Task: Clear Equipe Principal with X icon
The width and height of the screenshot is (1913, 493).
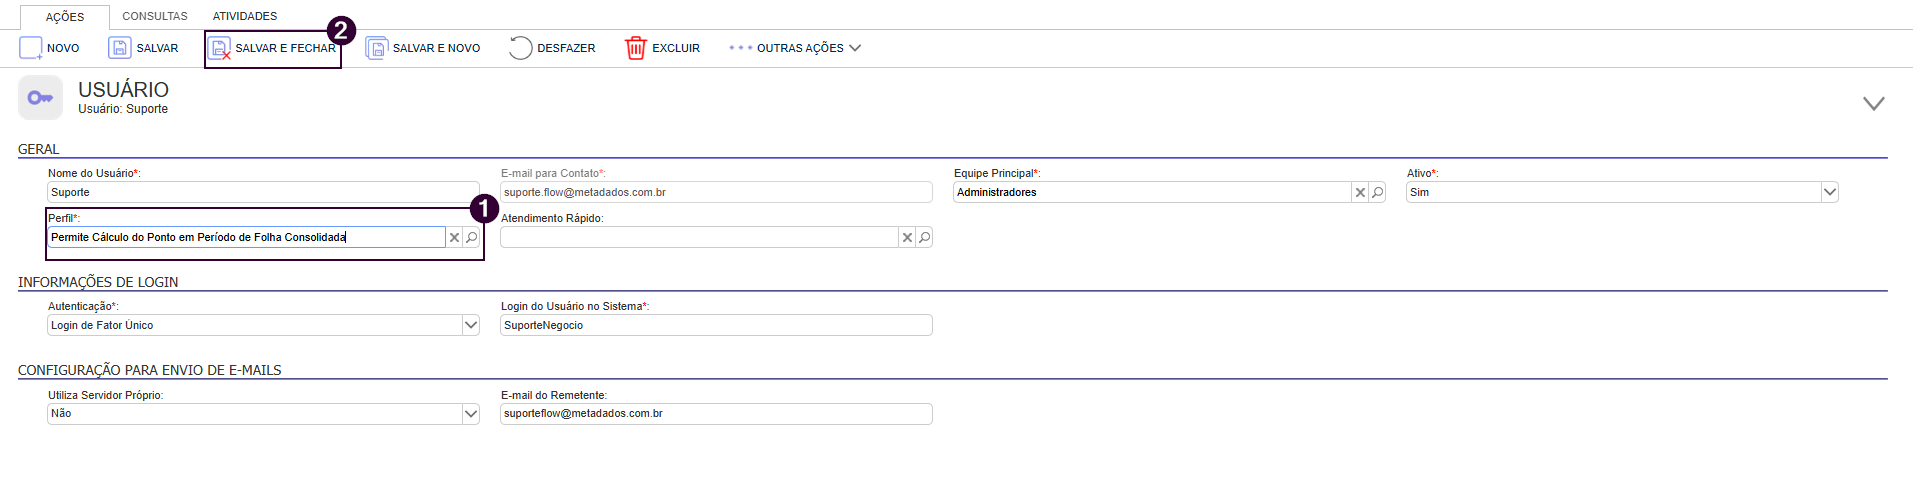Action: click(x=1360, y=192)
